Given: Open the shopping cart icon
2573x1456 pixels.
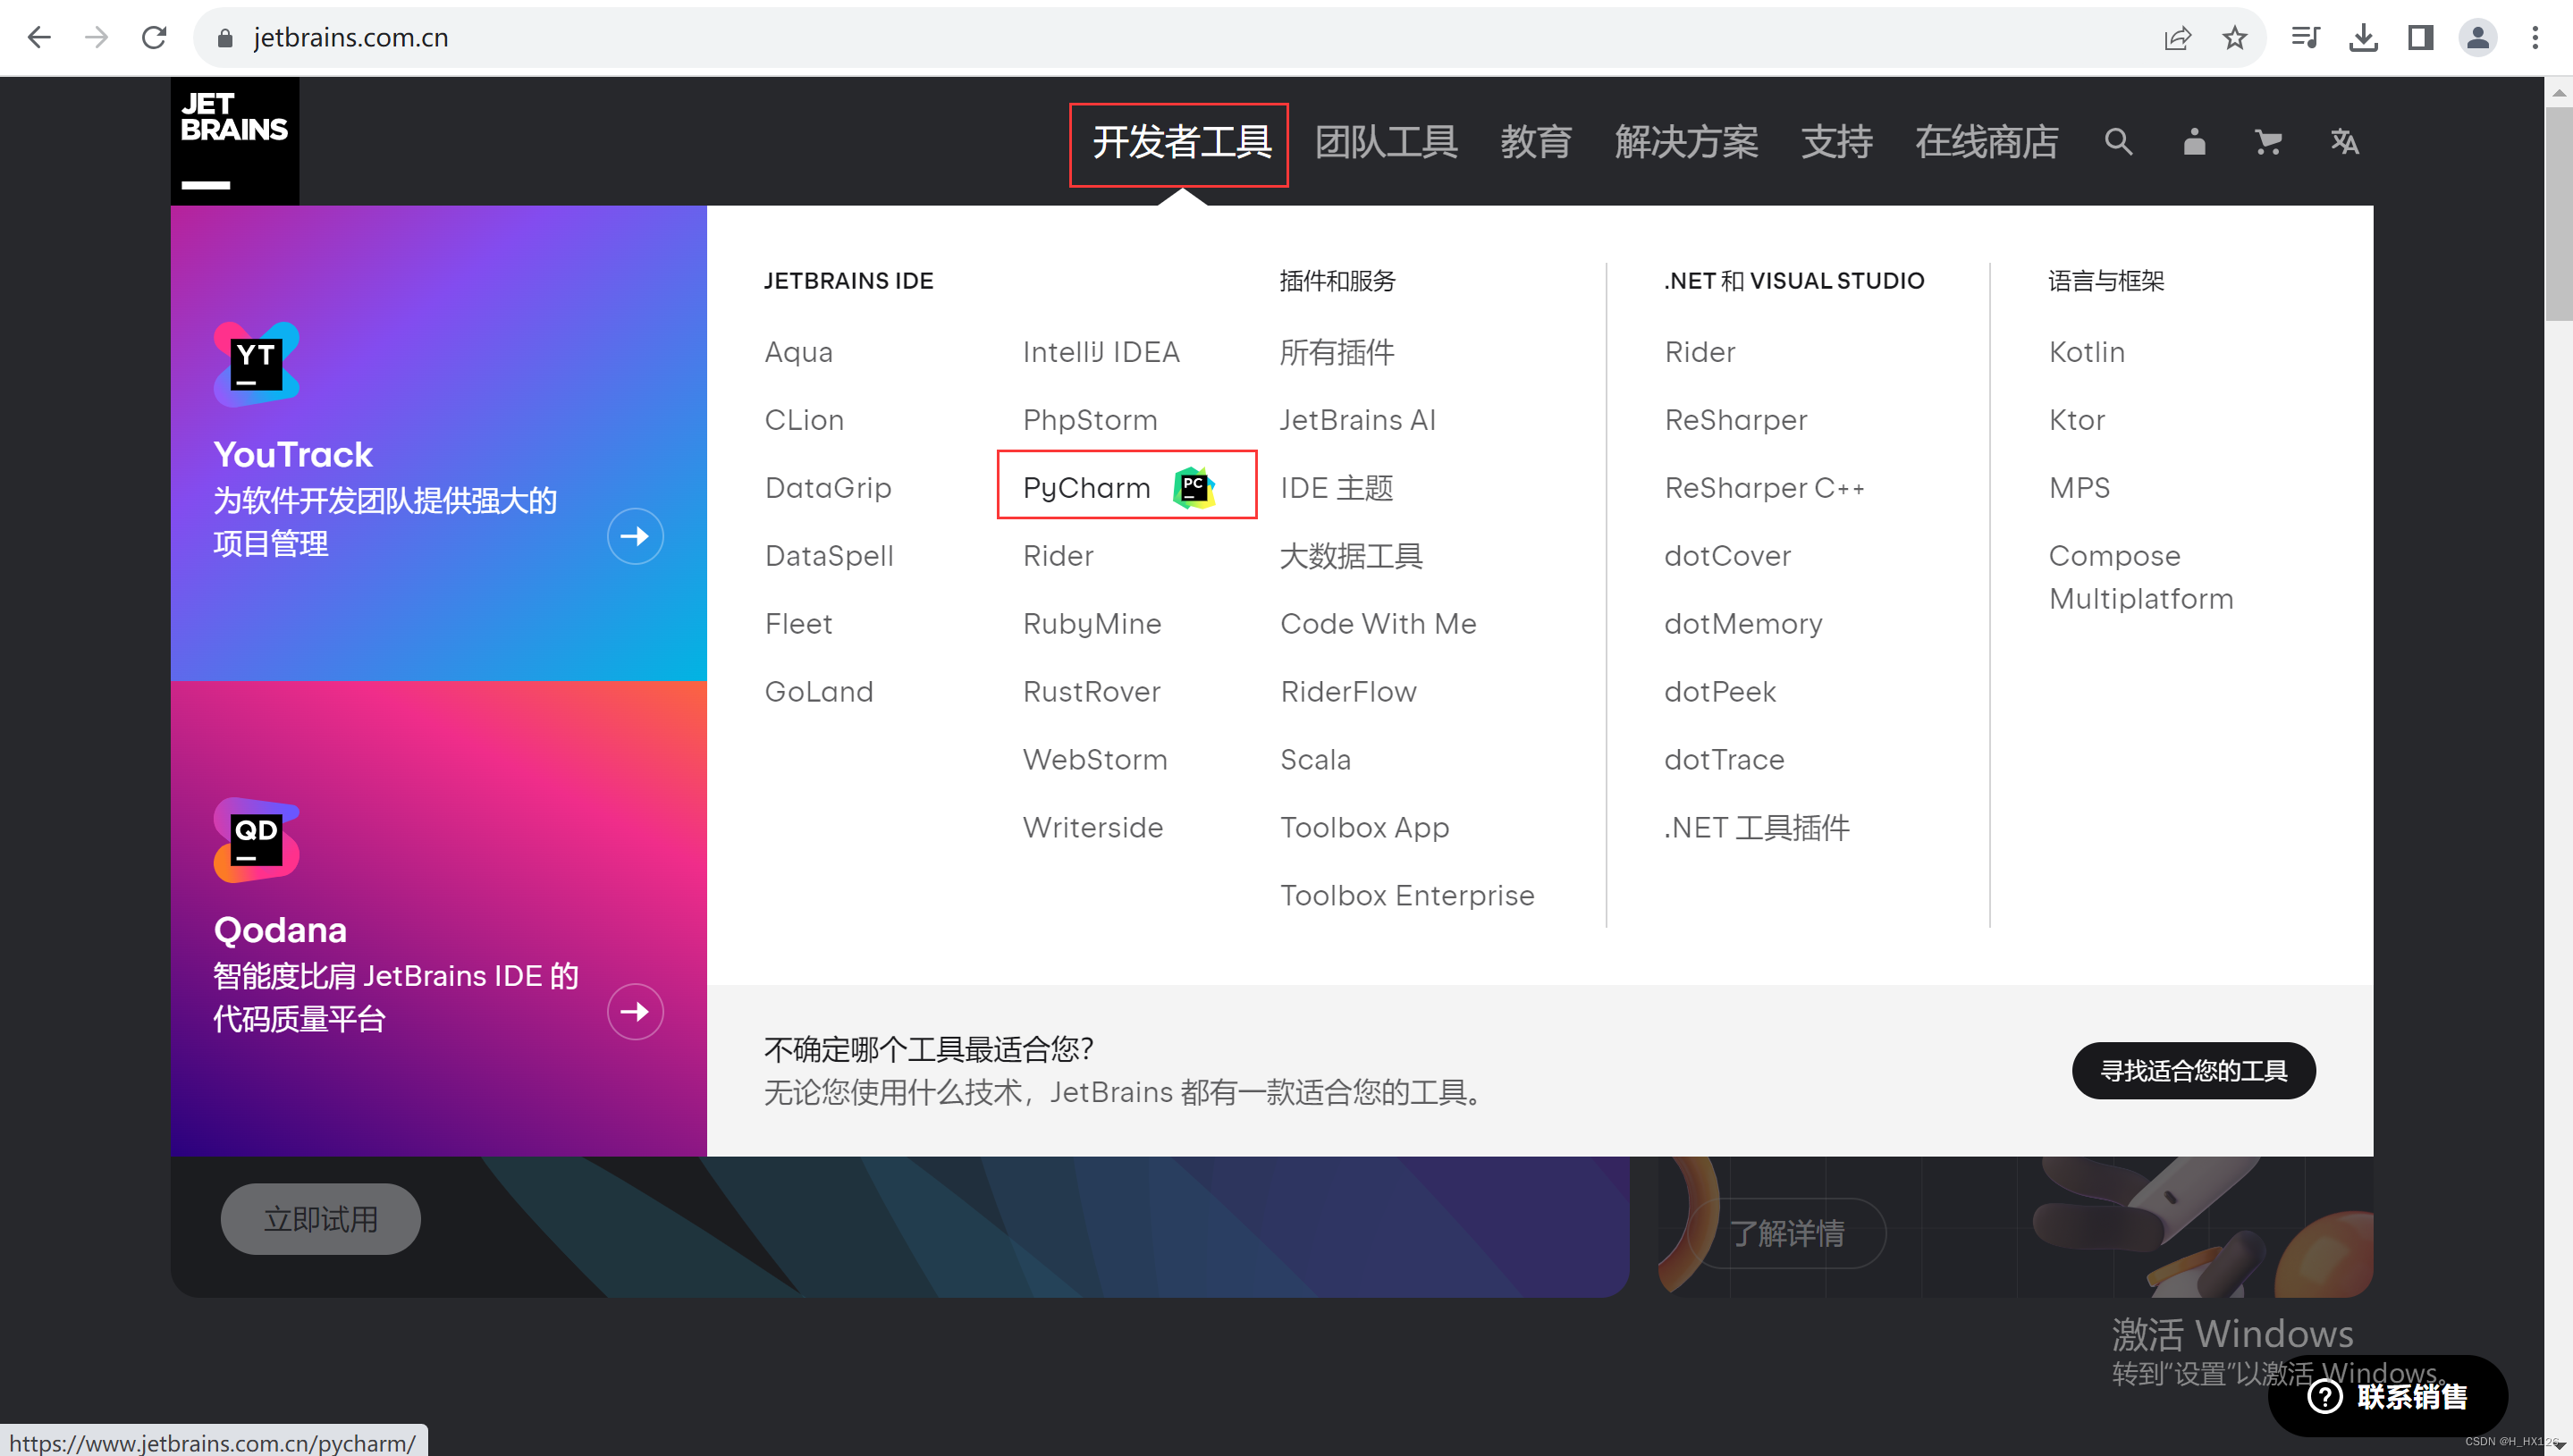Looking at the screenshot, I should pyautogui.click(x=2268, y=142).
